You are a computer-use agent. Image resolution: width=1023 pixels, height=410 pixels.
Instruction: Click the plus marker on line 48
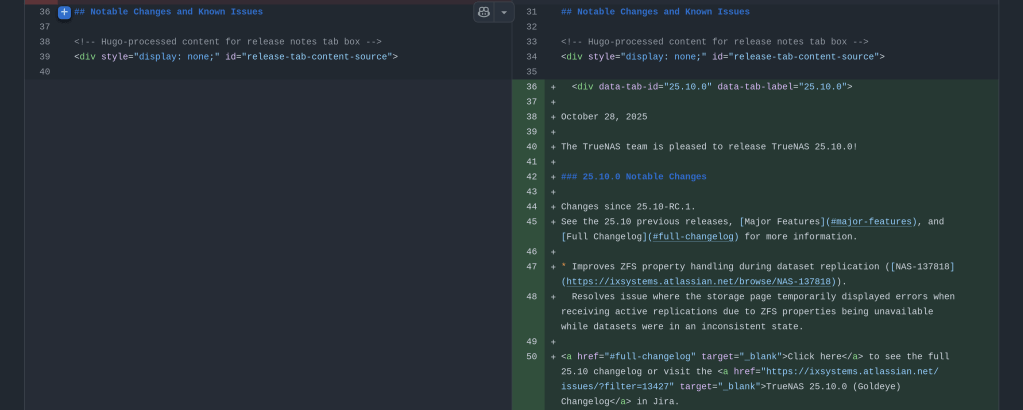[553, 297]
